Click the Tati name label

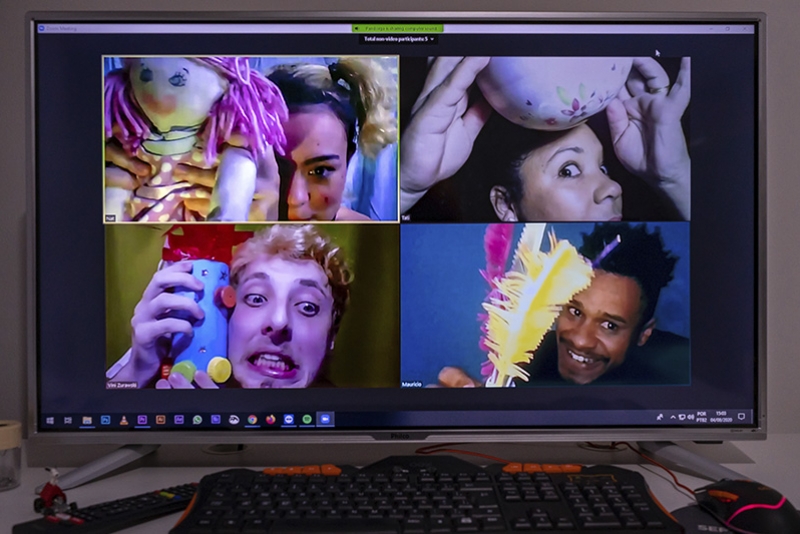coord(406,218)
